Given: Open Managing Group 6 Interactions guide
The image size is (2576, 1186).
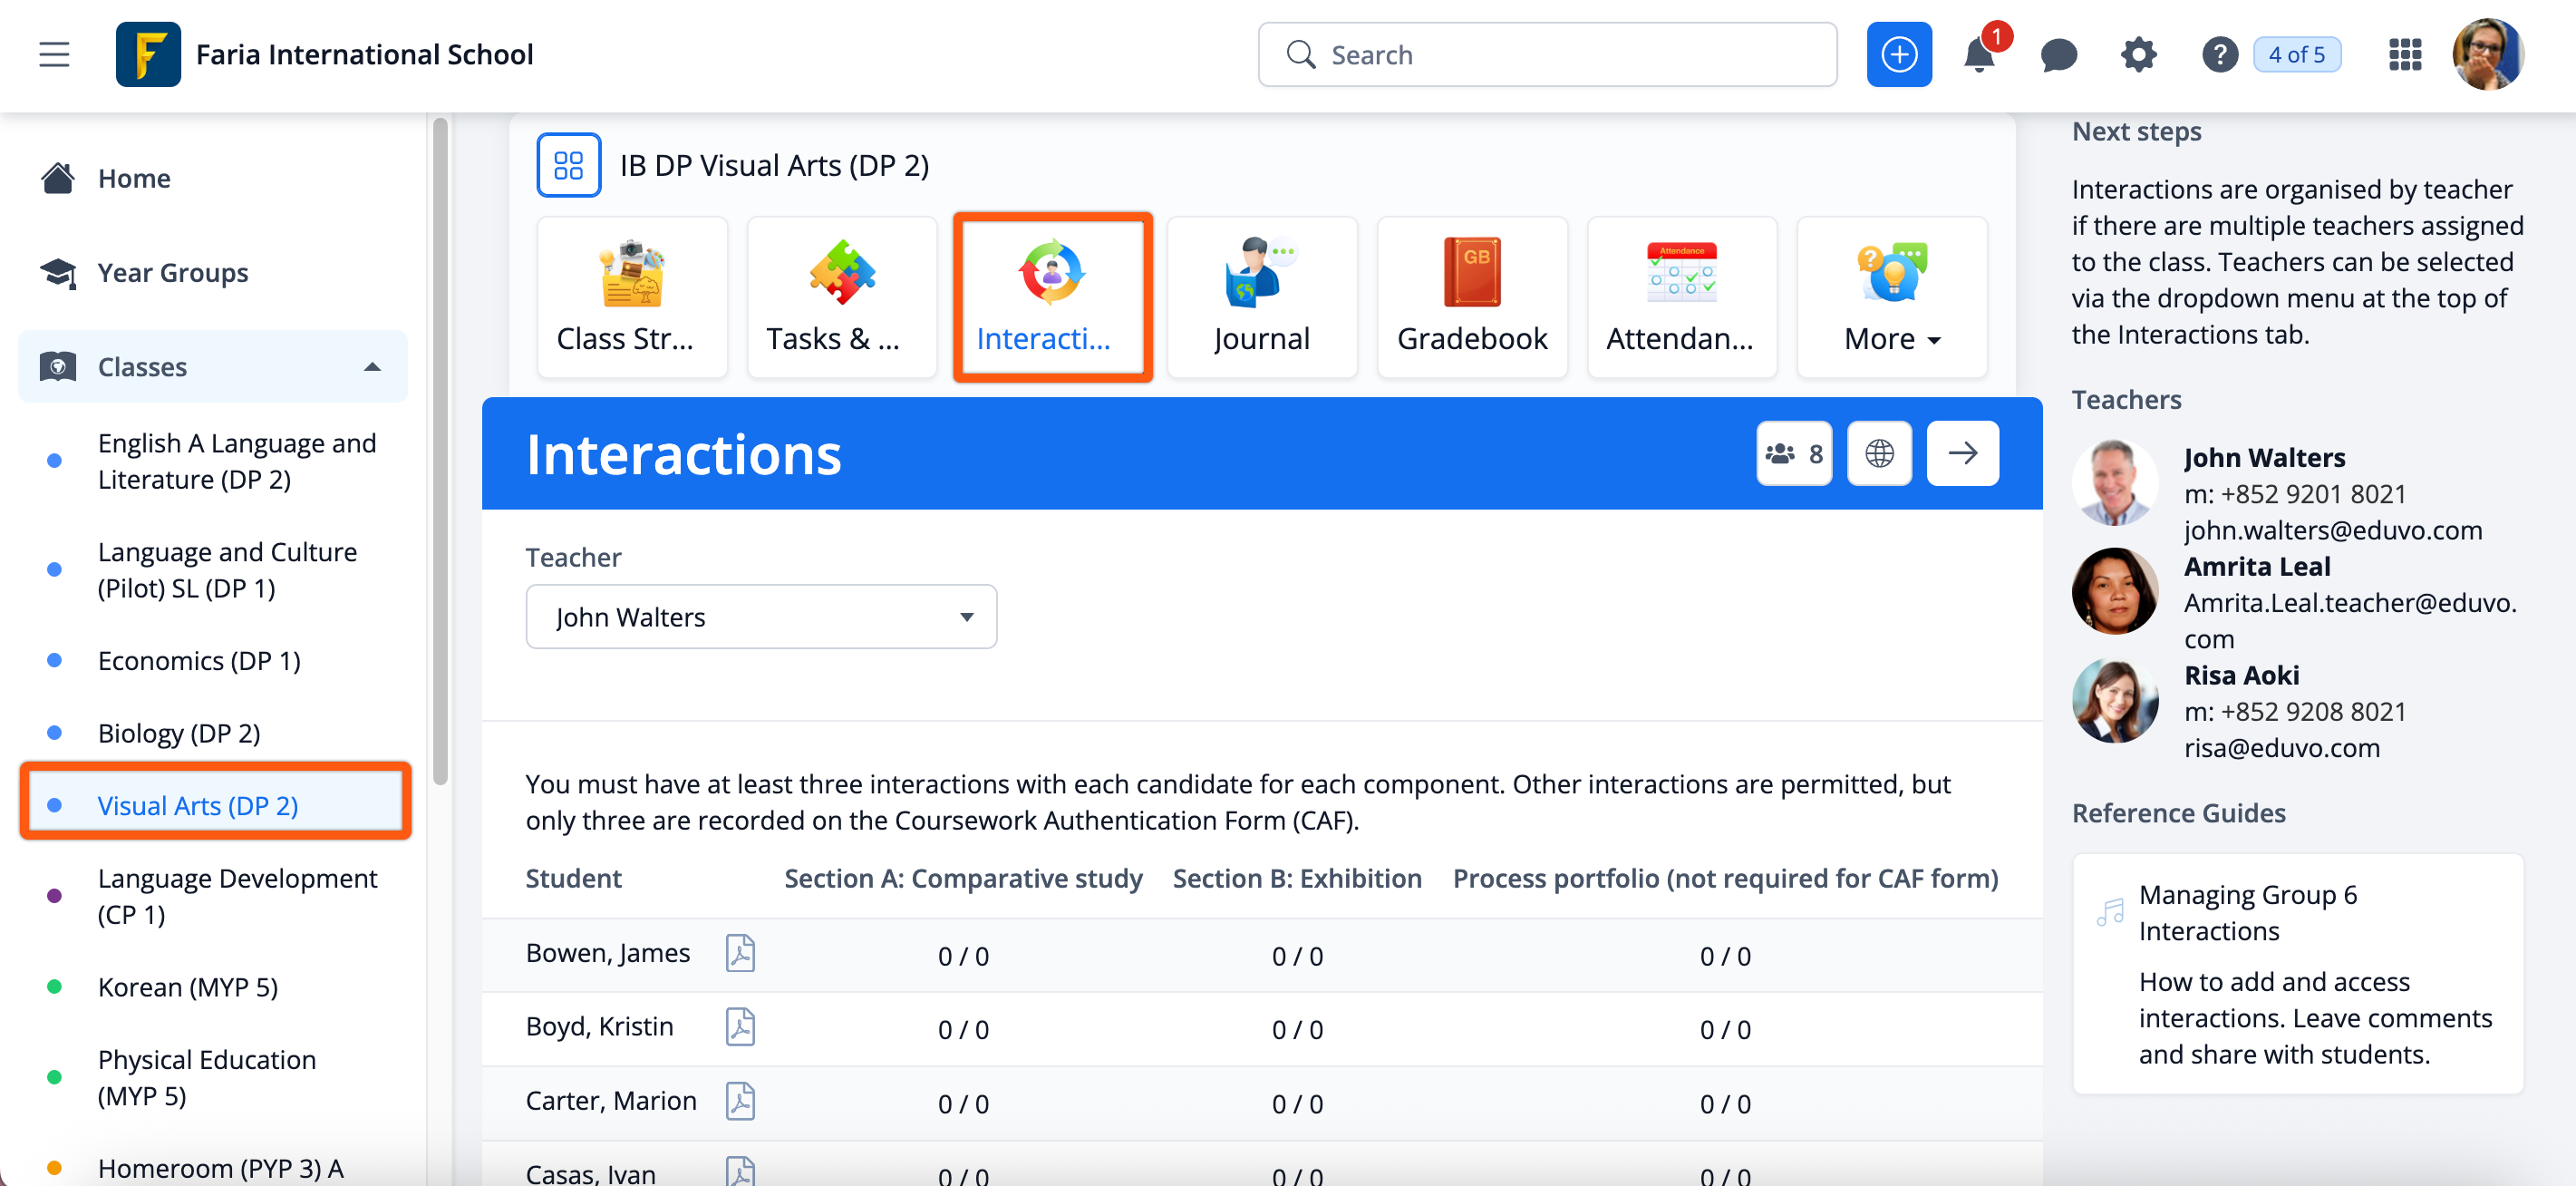Looking at the screenshot, I should (2248, 913).
